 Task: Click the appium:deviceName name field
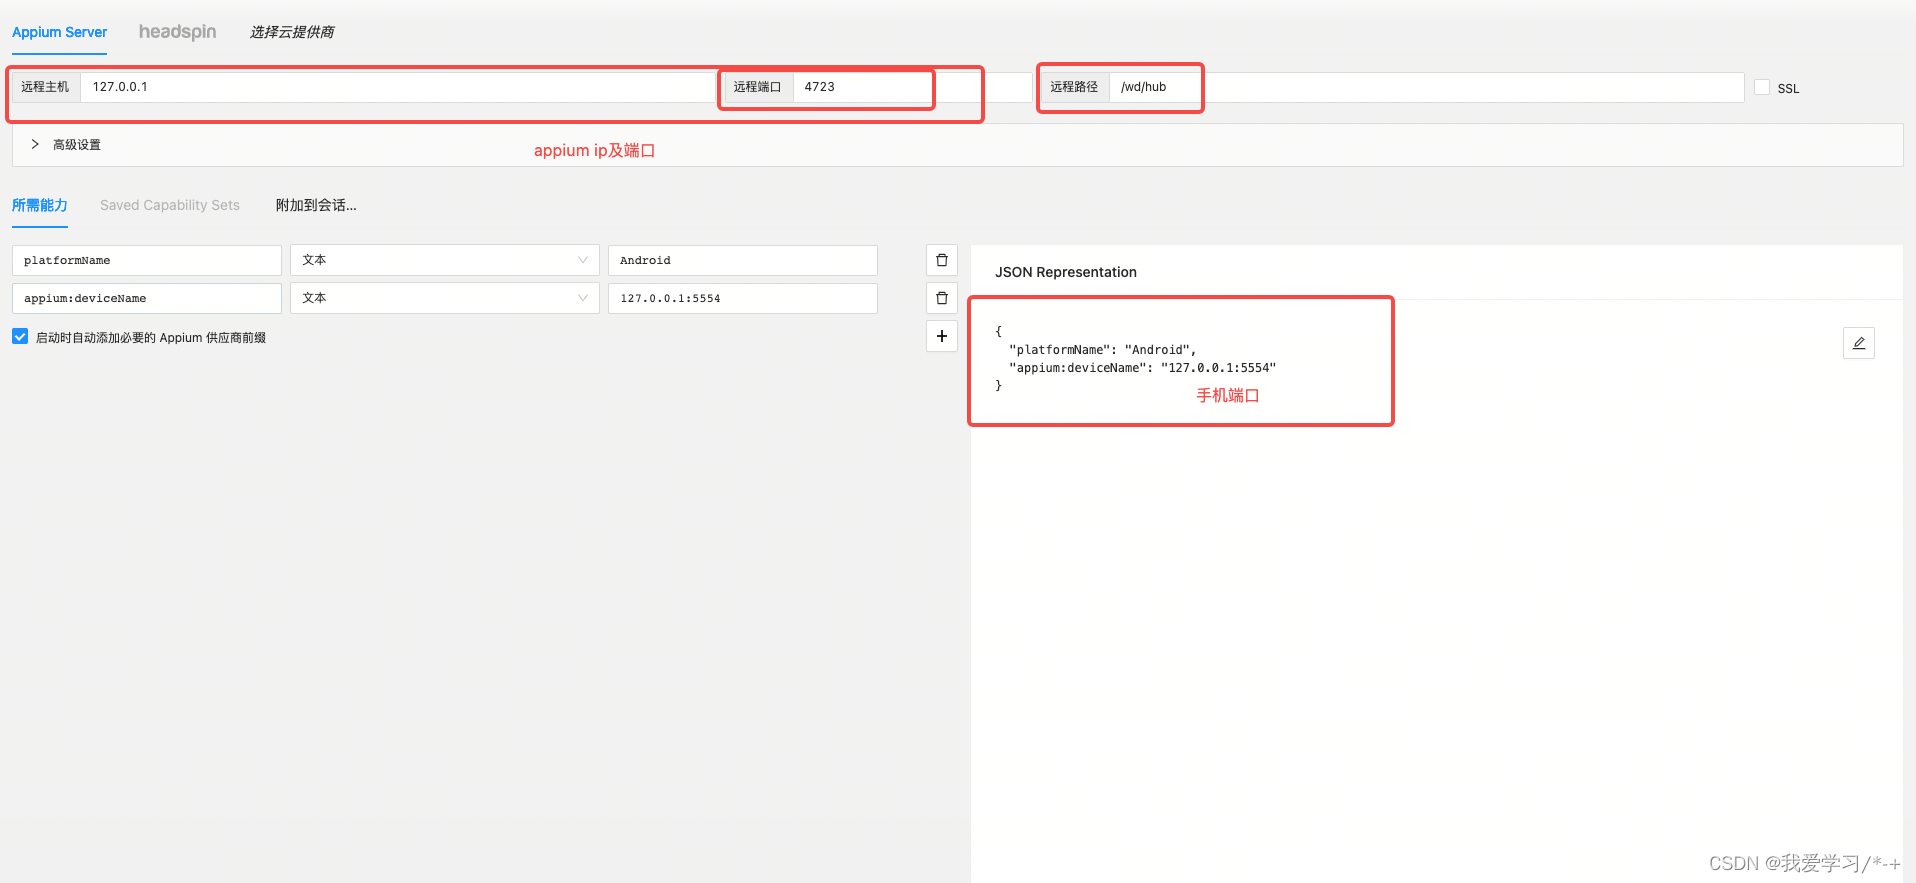147,298
